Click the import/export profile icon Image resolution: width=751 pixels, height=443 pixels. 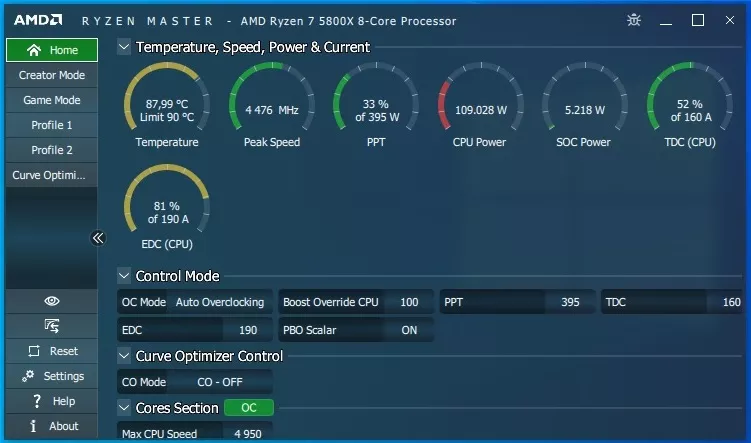pos(52,326)
